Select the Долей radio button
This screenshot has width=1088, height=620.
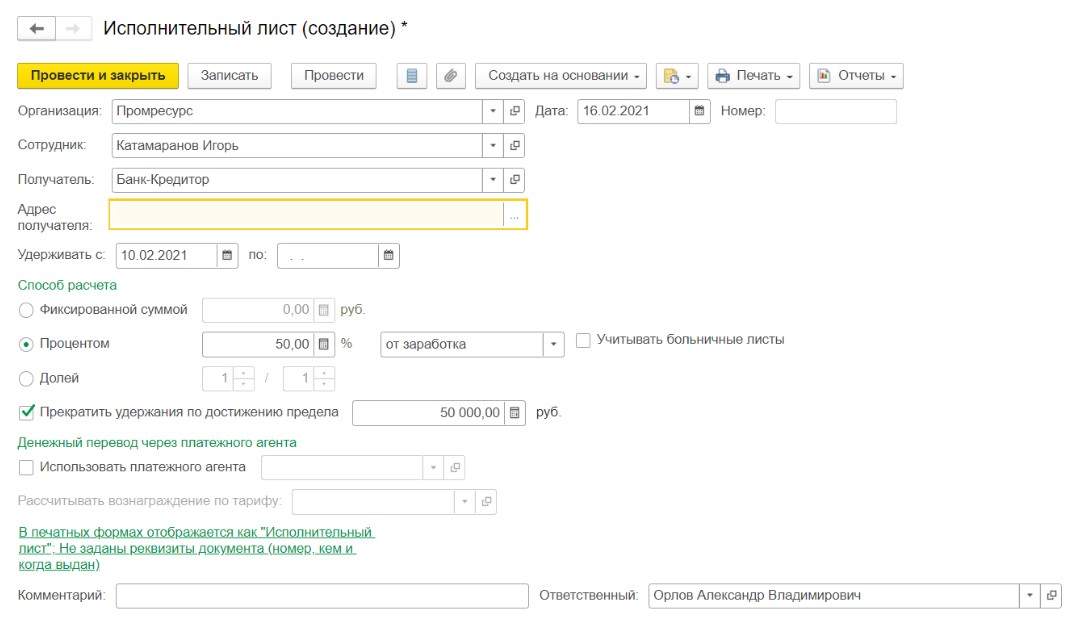[x=26, y=379]
